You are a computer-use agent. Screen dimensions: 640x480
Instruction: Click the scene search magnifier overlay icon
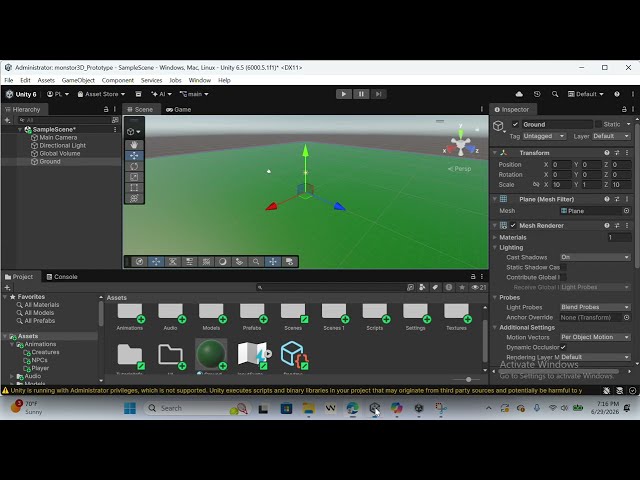coord(256,262)
